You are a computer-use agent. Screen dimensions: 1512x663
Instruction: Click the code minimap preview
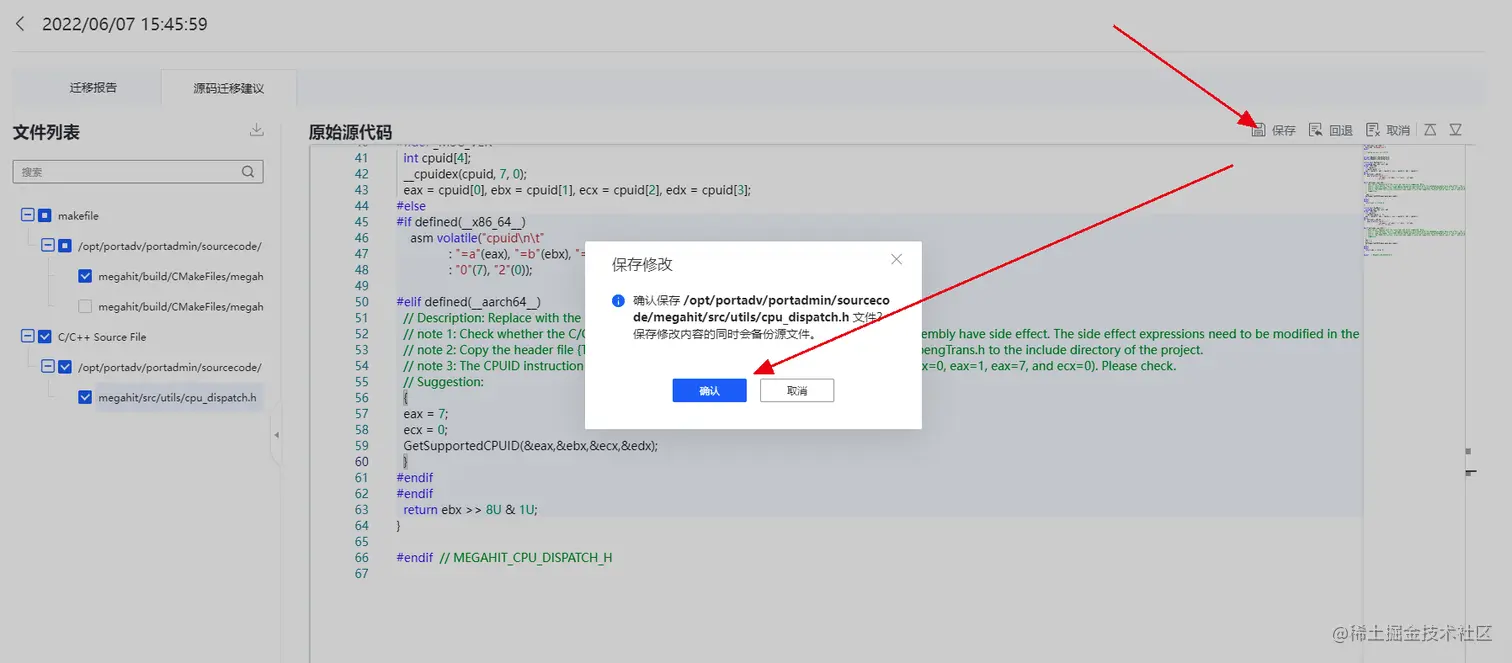1413,200
